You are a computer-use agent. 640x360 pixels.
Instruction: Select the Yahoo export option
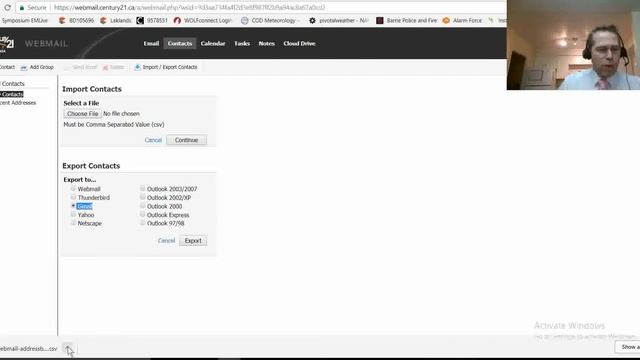73,214
